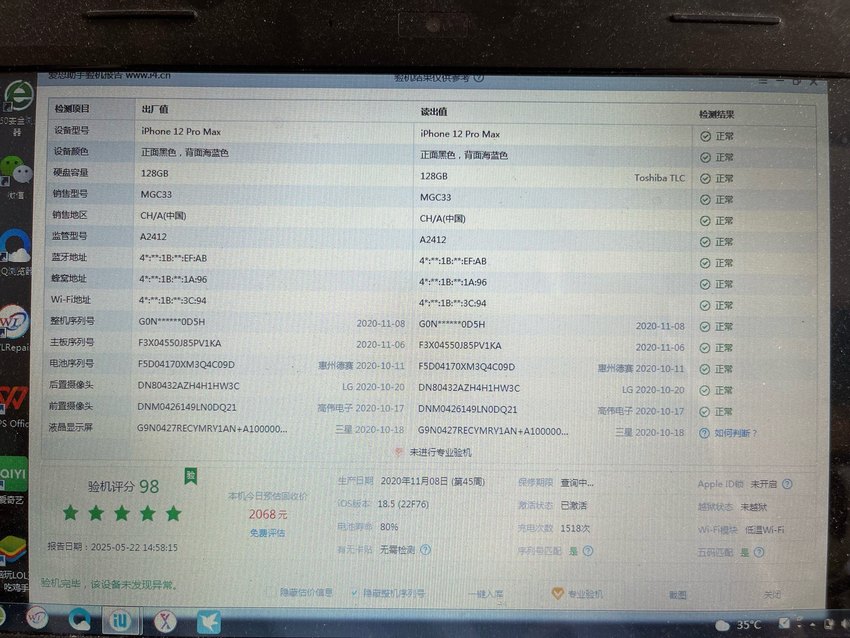Toggle the 隐藏估价信息 checkbox
The image size is (850, 638).
coord(272,592)
